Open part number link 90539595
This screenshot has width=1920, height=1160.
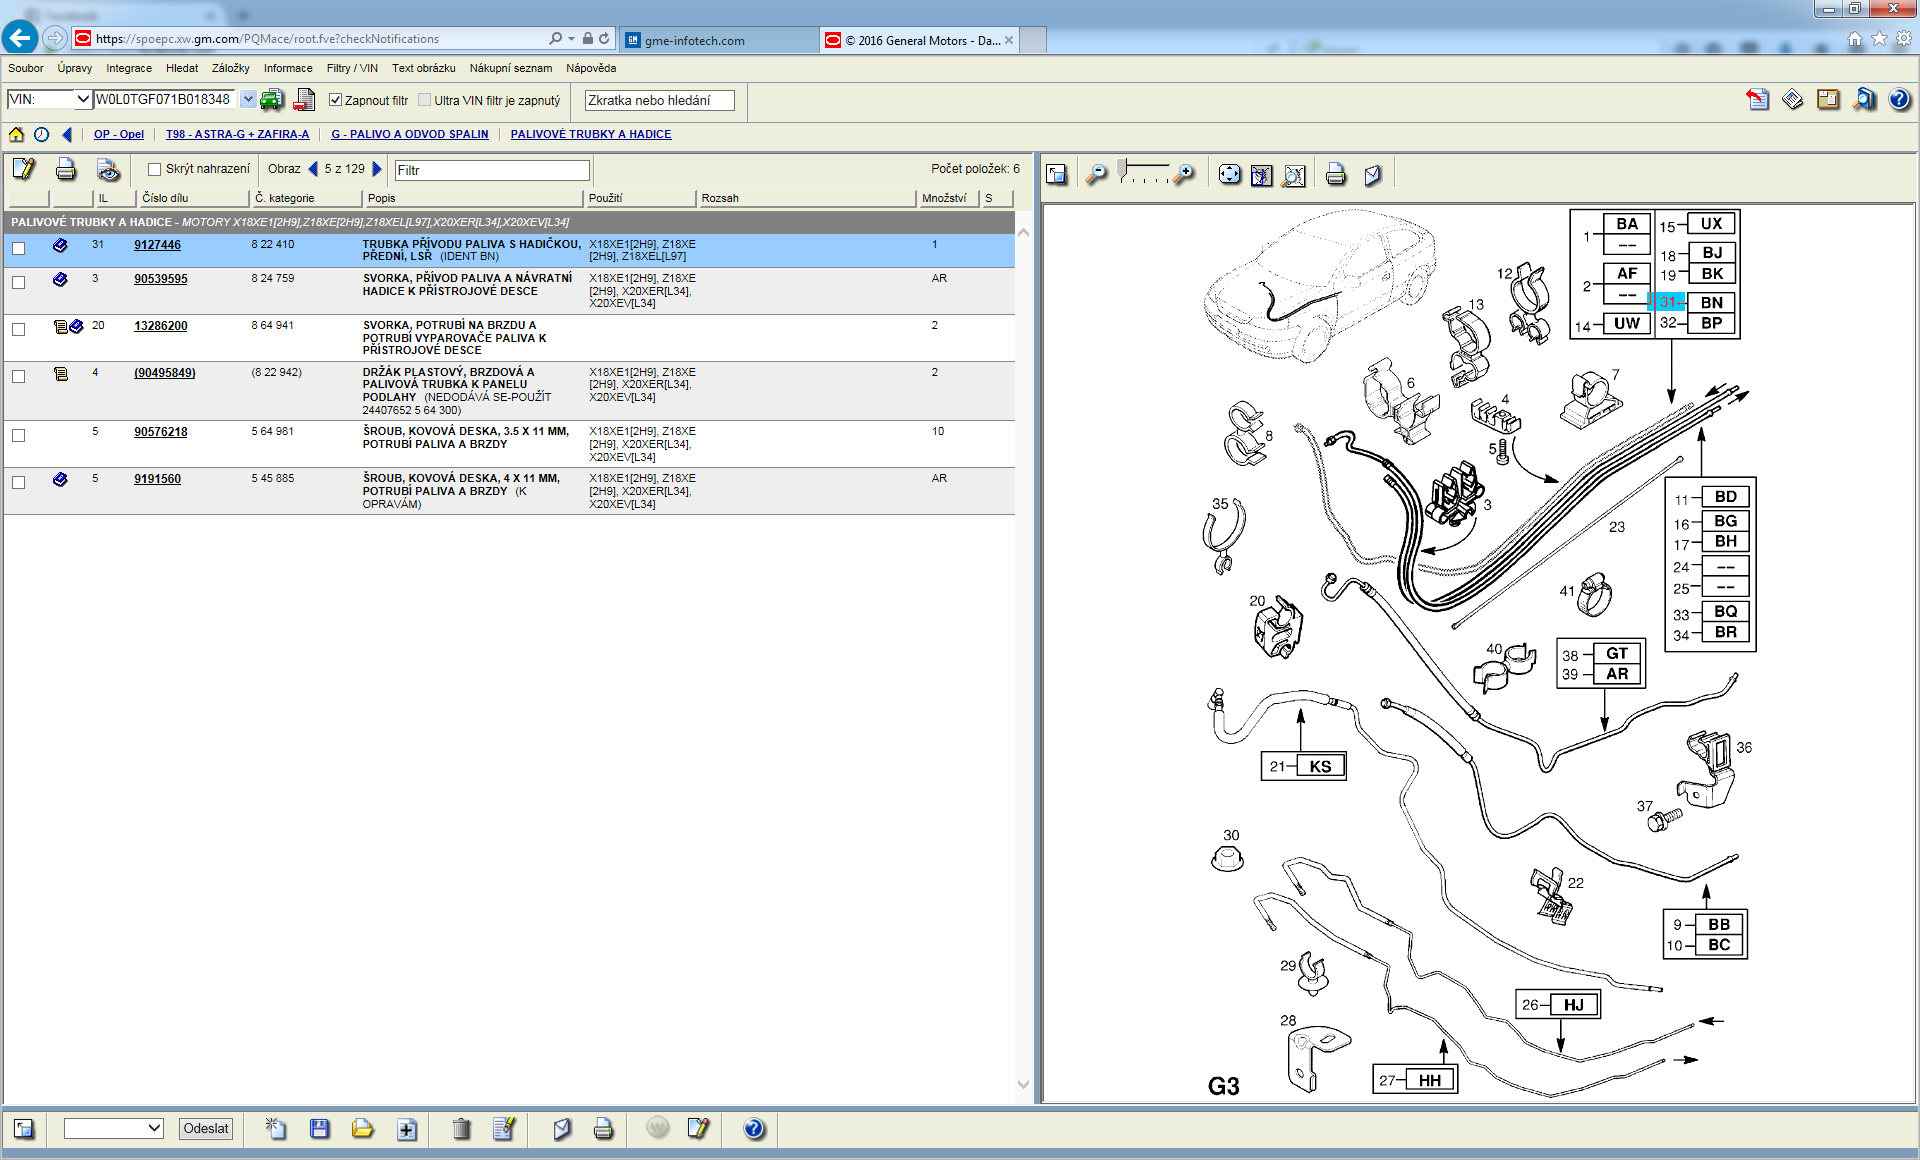160,279
